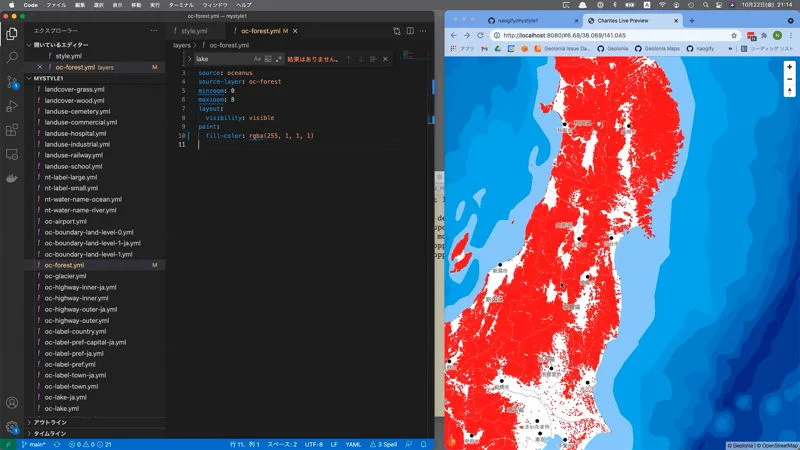Close the find widget
Screen dimensions: 800x450
(386, 59)
